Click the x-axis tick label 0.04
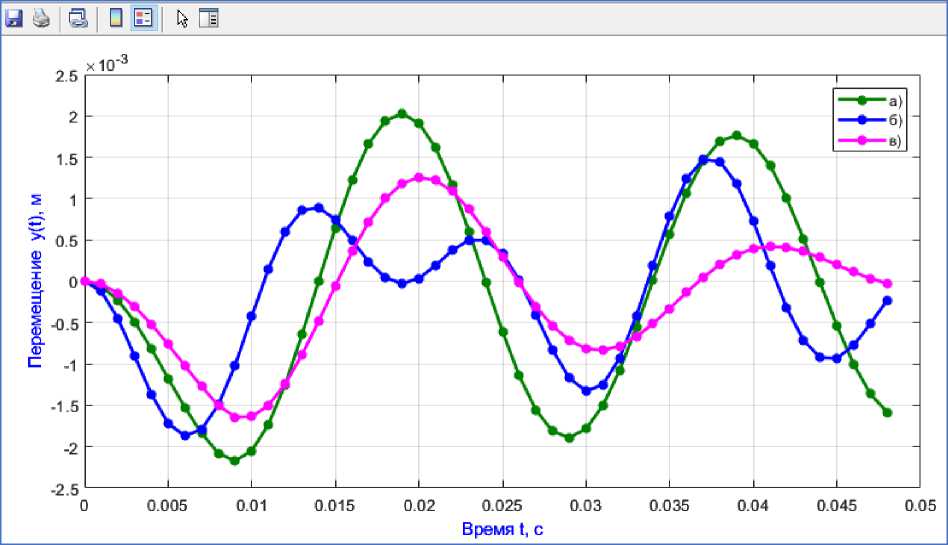This screenshot has height=545, width=948. click(x=753, y=506)
